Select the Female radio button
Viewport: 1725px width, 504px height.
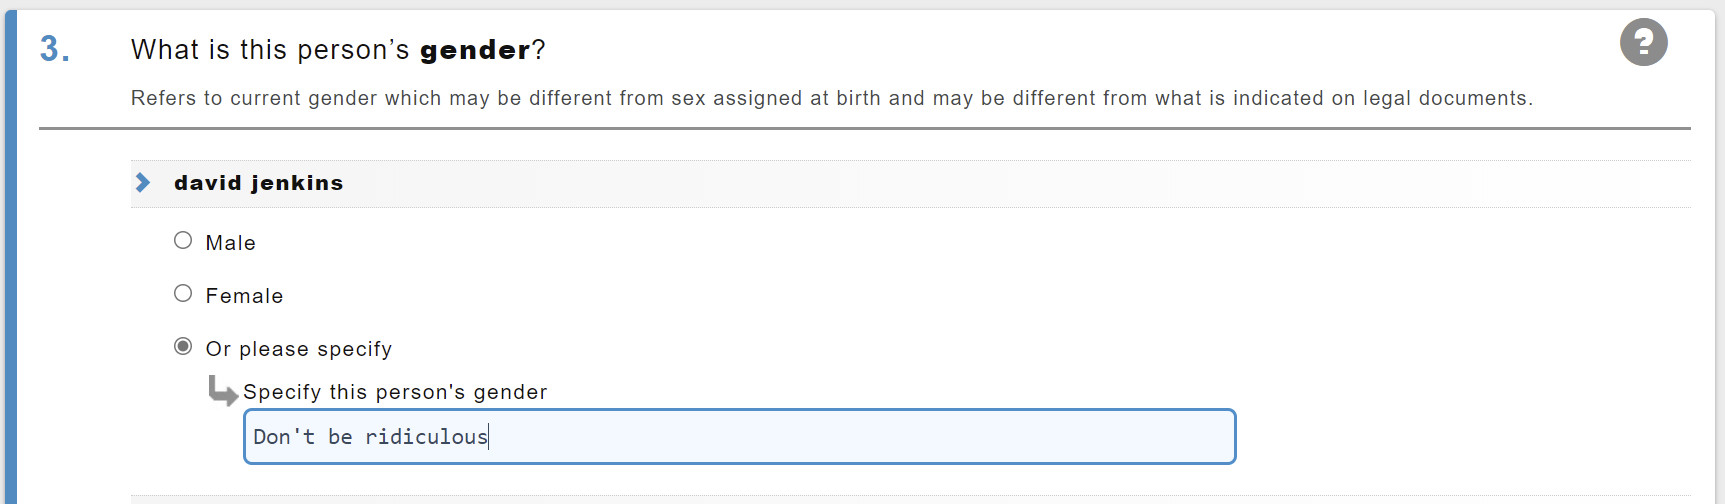pos(183,293)
